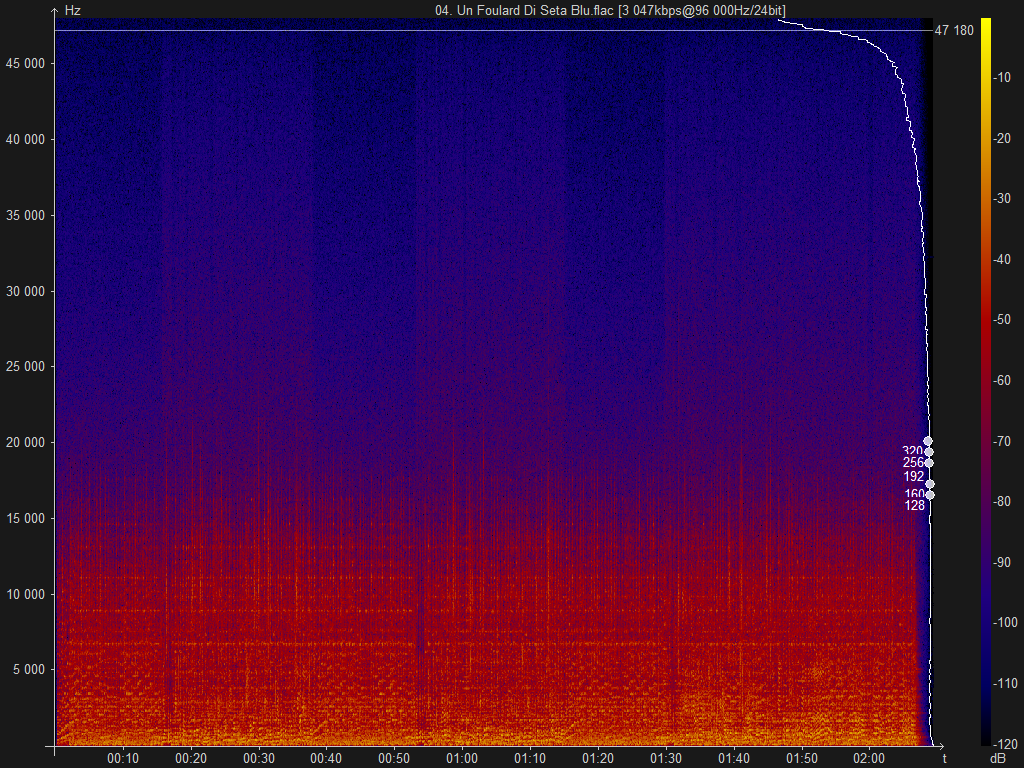Click the '-90' dB scale label
1024x768 pixels.
(x=1002, y=562)
